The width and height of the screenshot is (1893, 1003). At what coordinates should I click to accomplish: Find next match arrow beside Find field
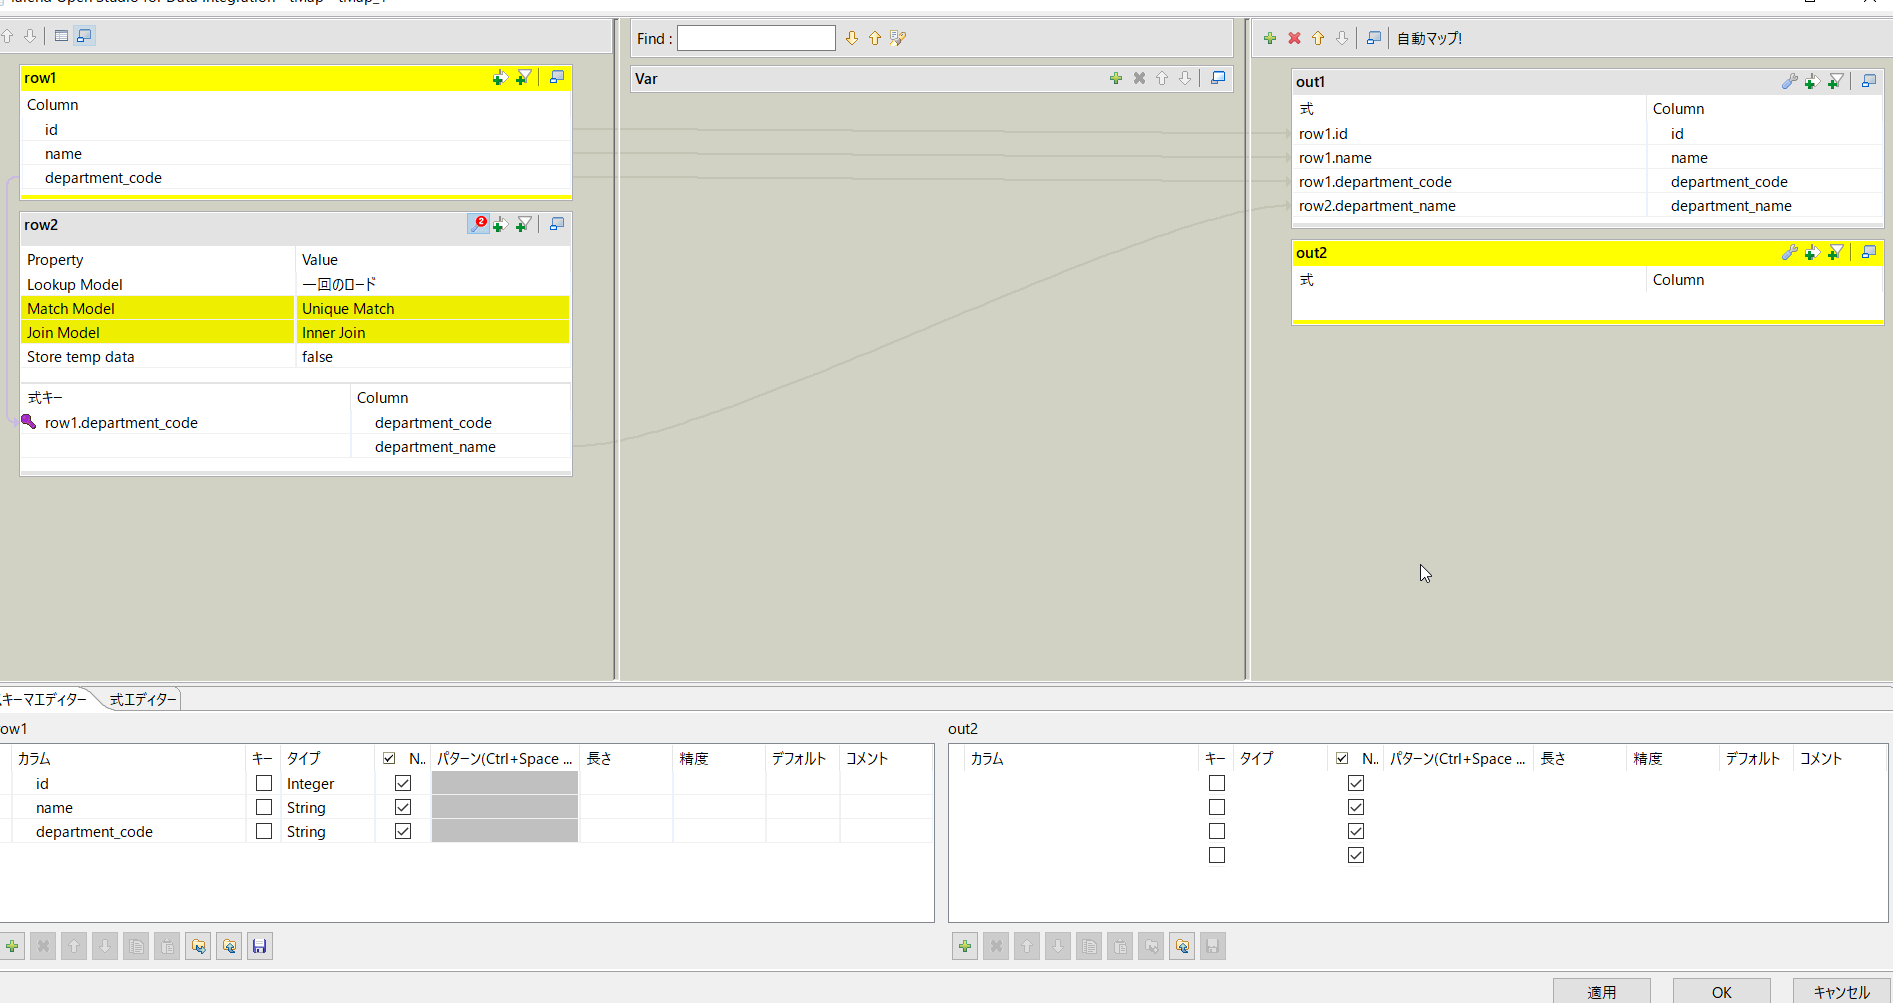coord(852,38)
